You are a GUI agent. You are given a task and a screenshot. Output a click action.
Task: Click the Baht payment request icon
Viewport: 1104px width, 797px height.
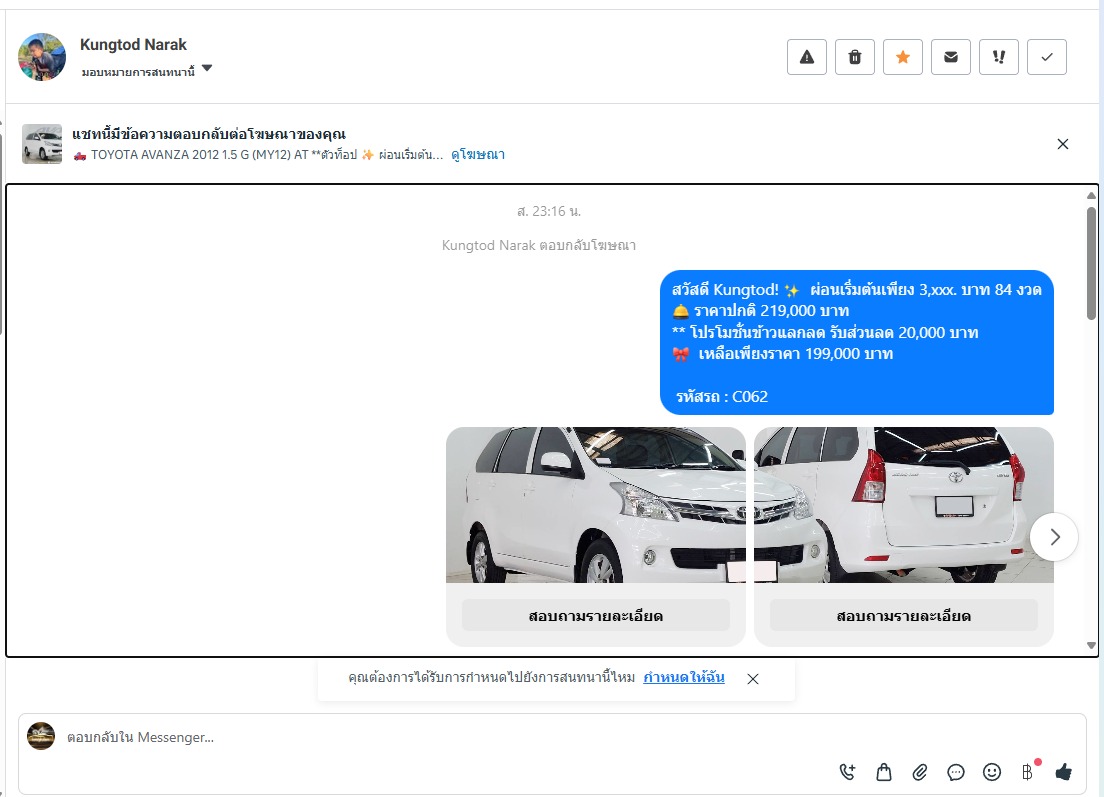(x=1027, y=771)
